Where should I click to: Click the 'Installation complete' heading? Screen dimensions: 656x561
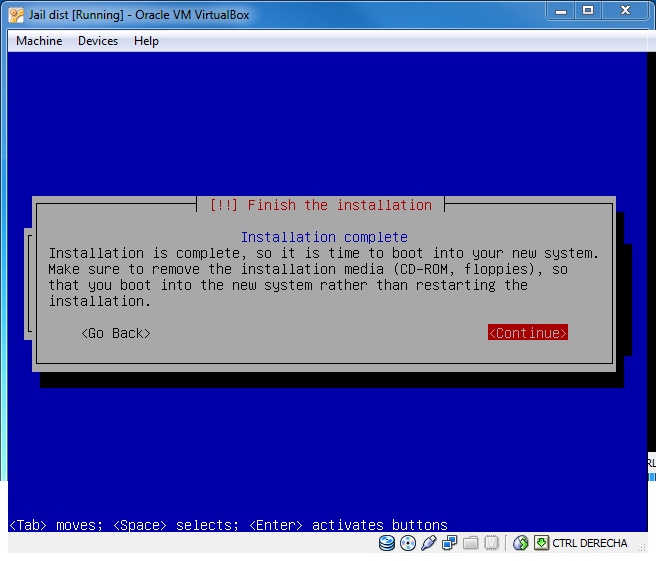(324, 237)
